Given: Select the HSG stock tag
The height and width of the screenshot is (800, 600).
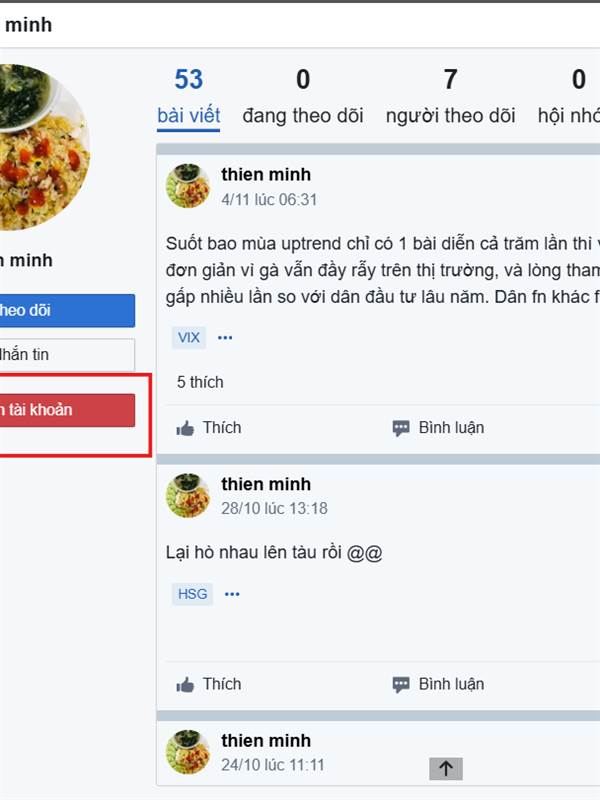Looking at the screenshot, I should [x=193, y=594].
